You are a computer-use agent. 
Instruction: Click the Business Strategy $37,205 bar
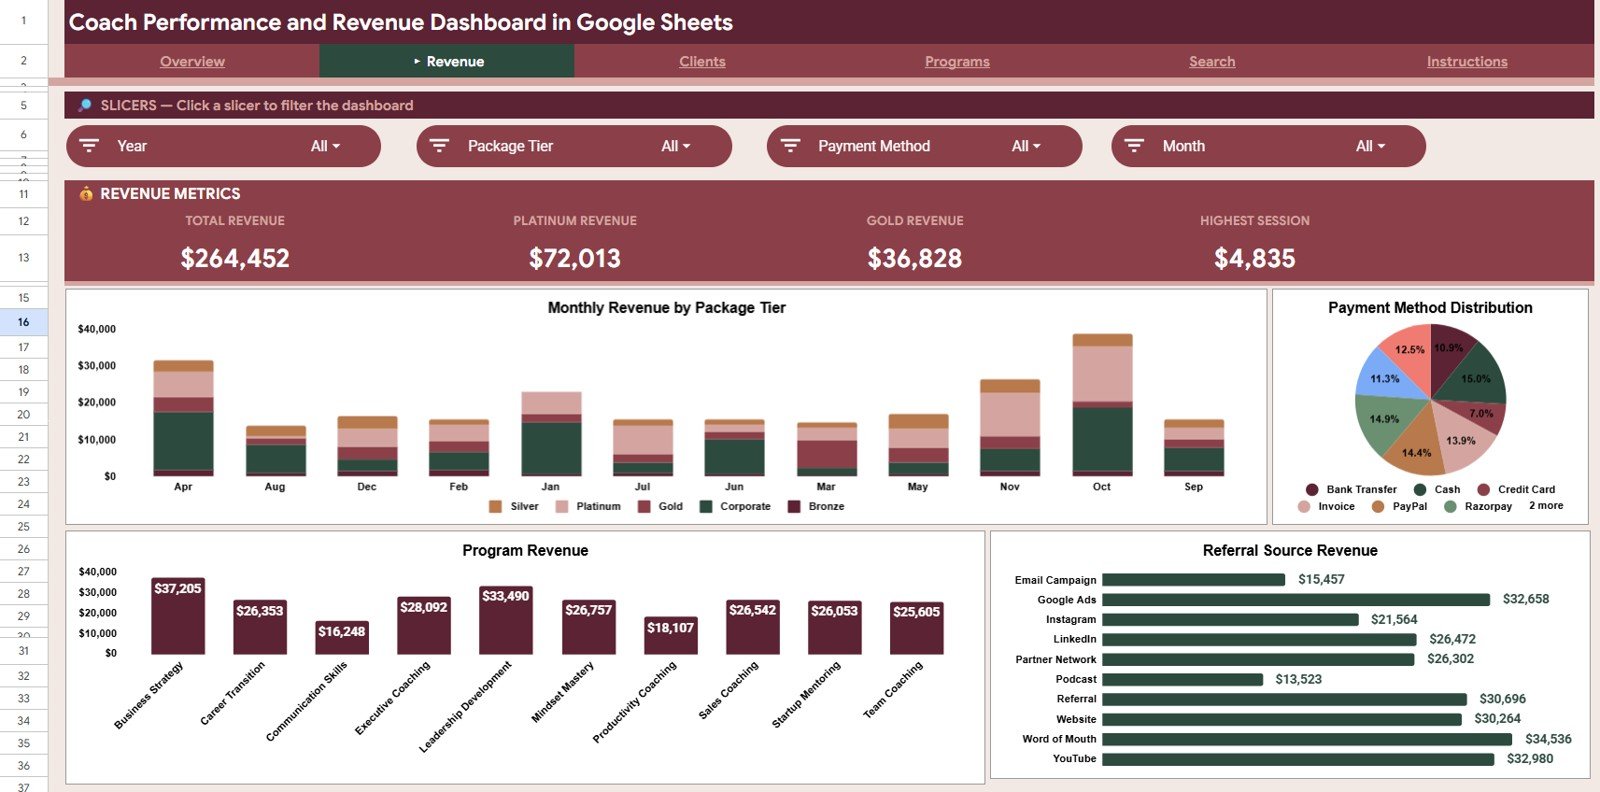178,616
